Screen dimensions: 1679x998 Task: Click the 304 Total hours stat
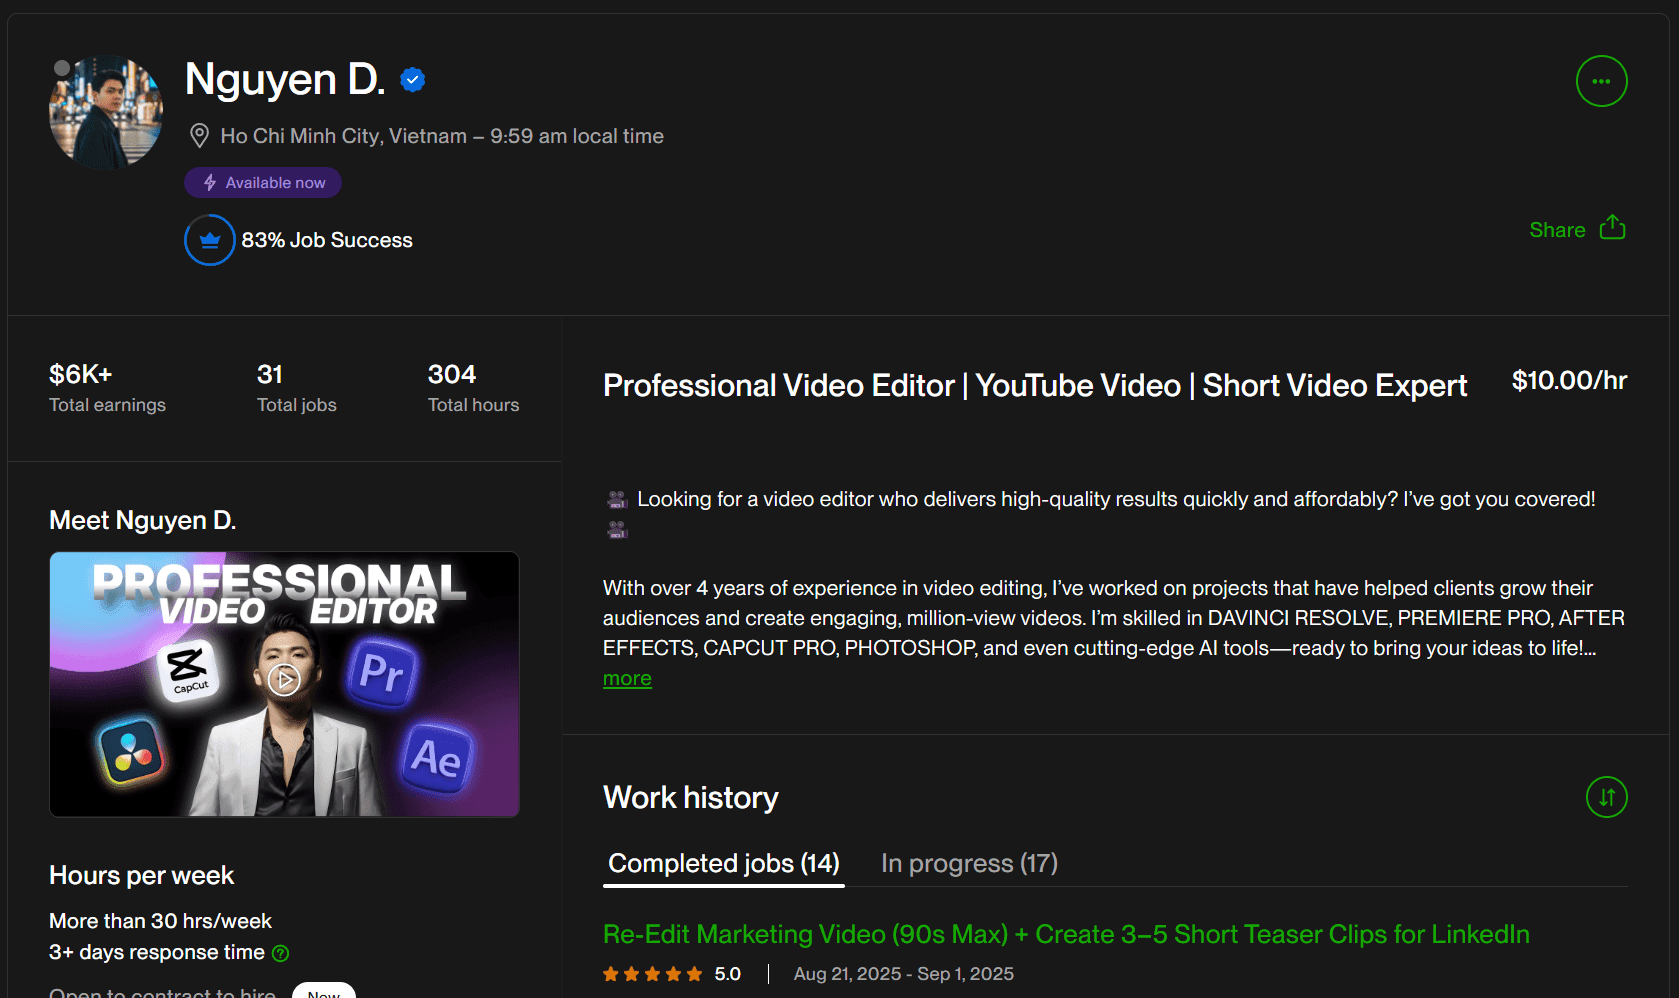473,388
